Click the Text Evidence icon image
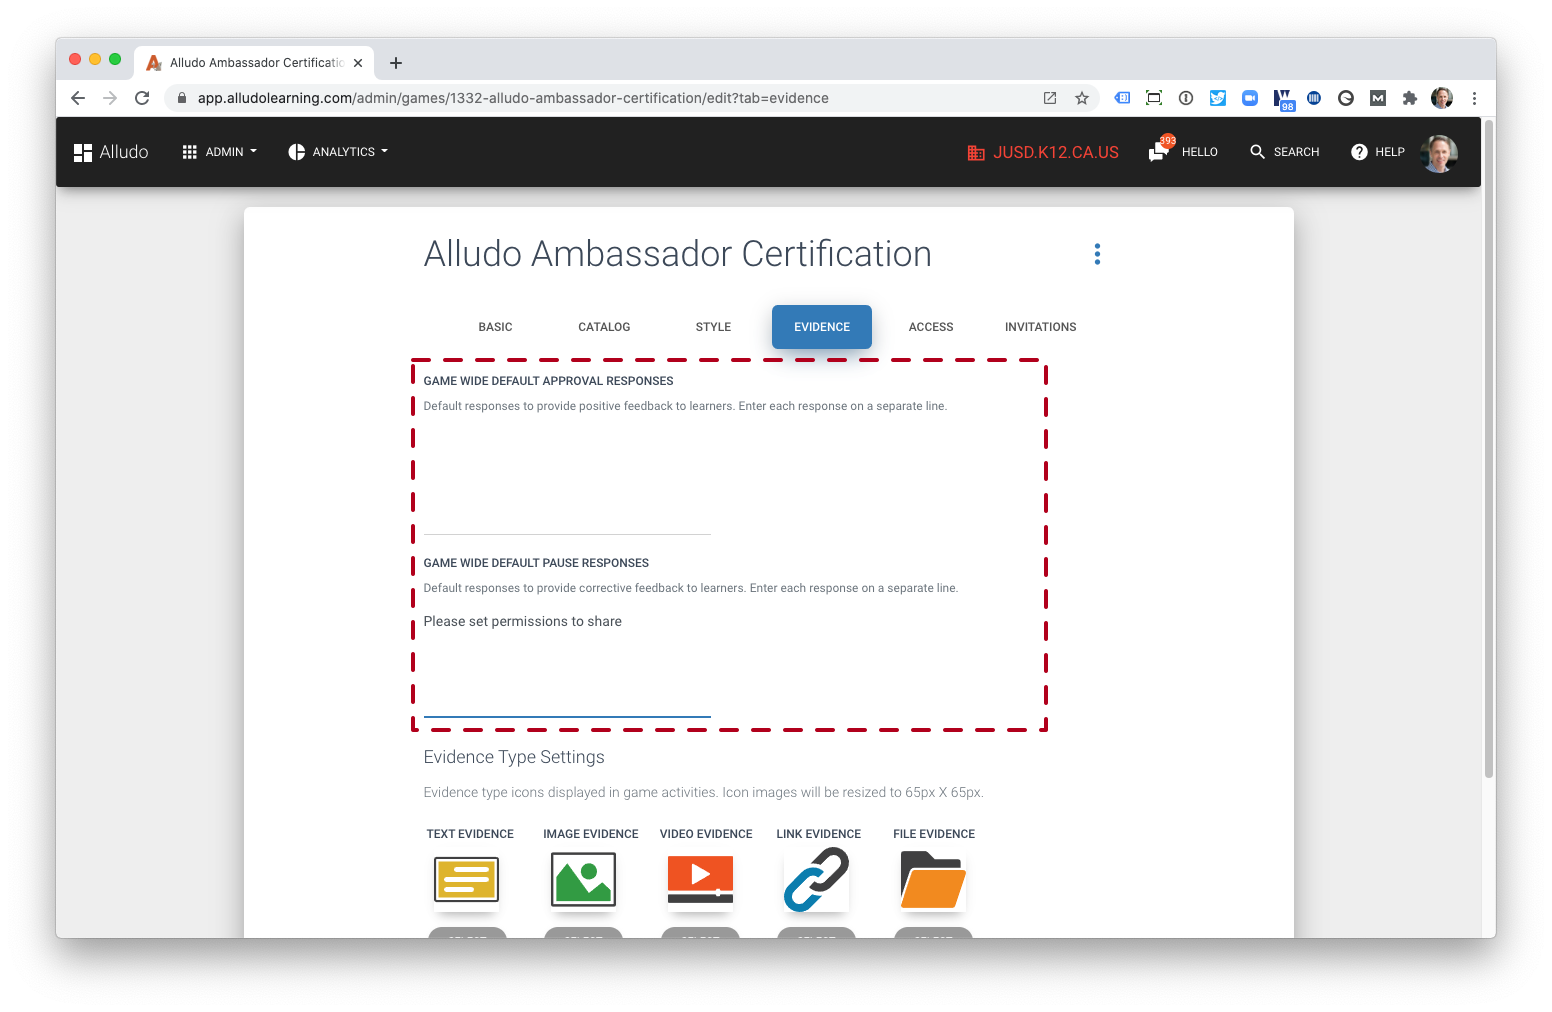 pos(466,880)
